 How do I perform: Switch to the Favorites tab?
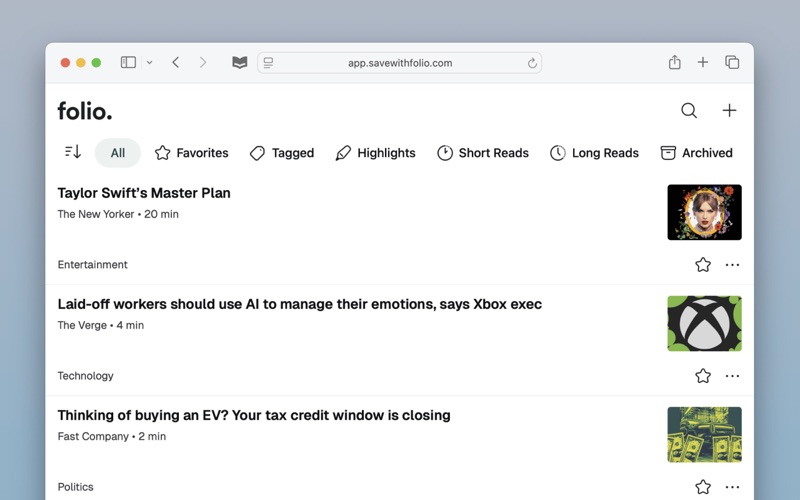[192, 153]
